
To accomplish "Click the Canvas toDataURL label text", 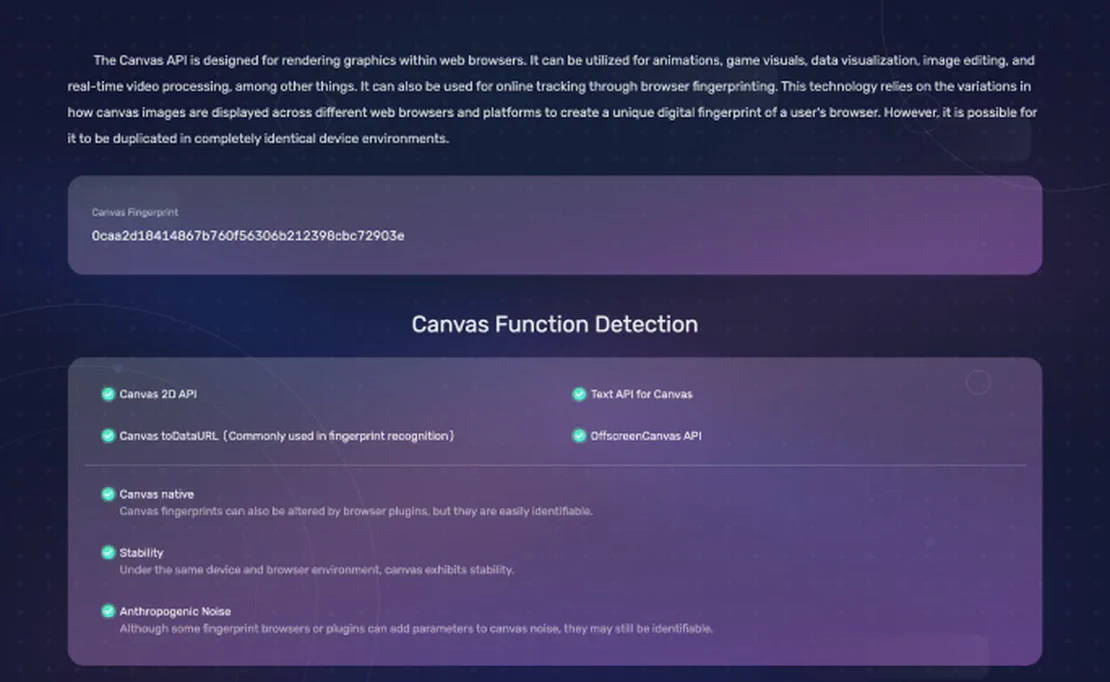I will tap(286, 436).
